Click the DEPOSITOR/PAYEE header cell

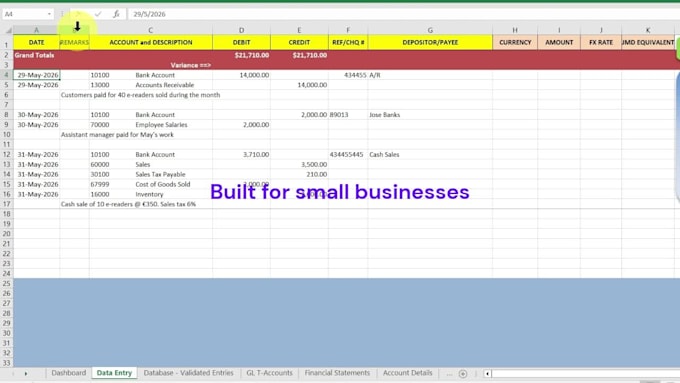coord(430,43)
